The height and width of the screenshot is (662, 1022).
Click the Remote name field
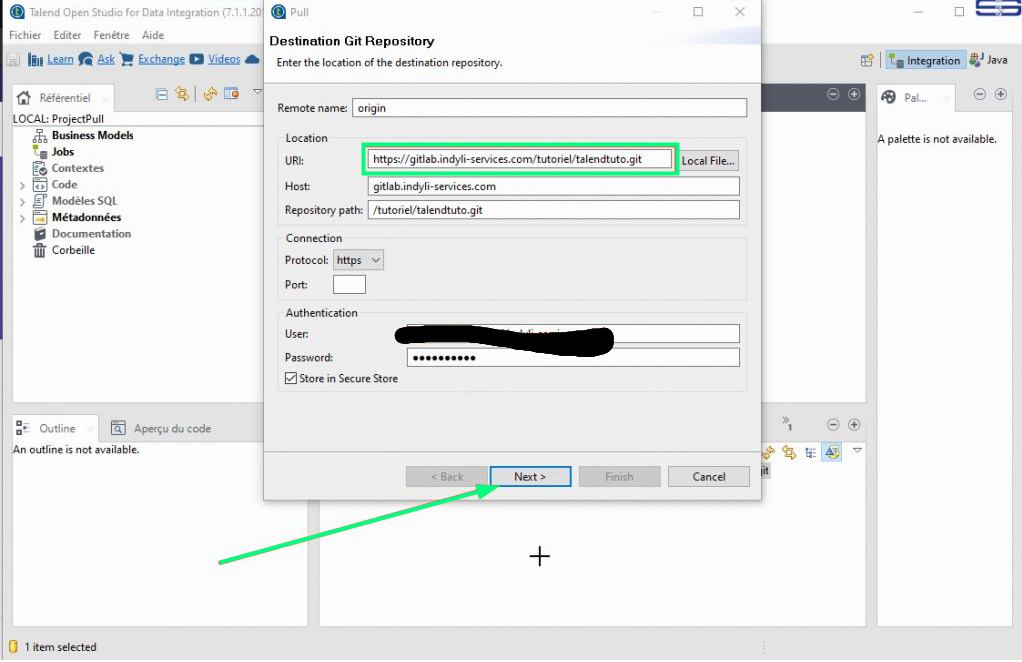[x=549, y=108]
